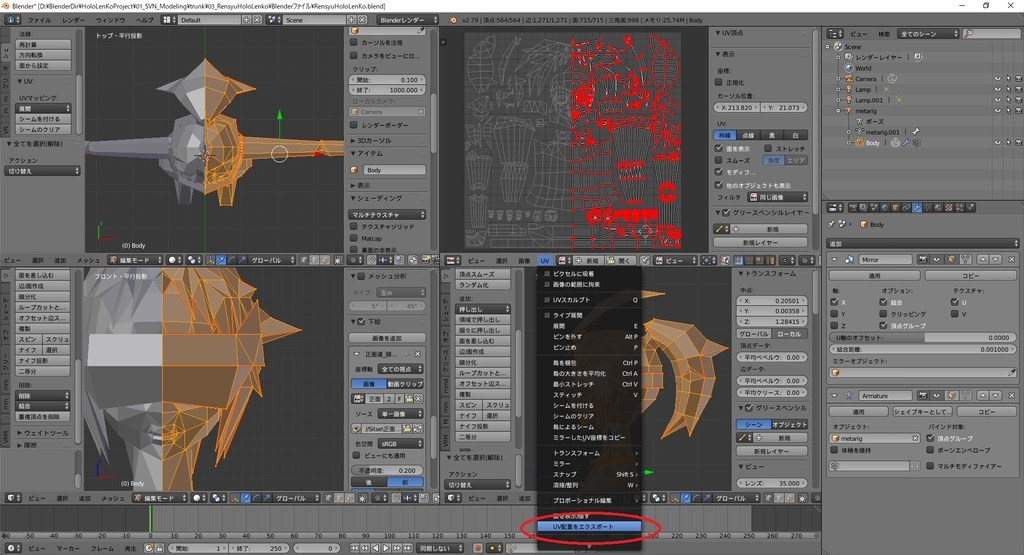Viewport: 1024px width, 555px height.
Task: Click the Body object wrench modifier icon in outliner
Action: coord(906,143)
